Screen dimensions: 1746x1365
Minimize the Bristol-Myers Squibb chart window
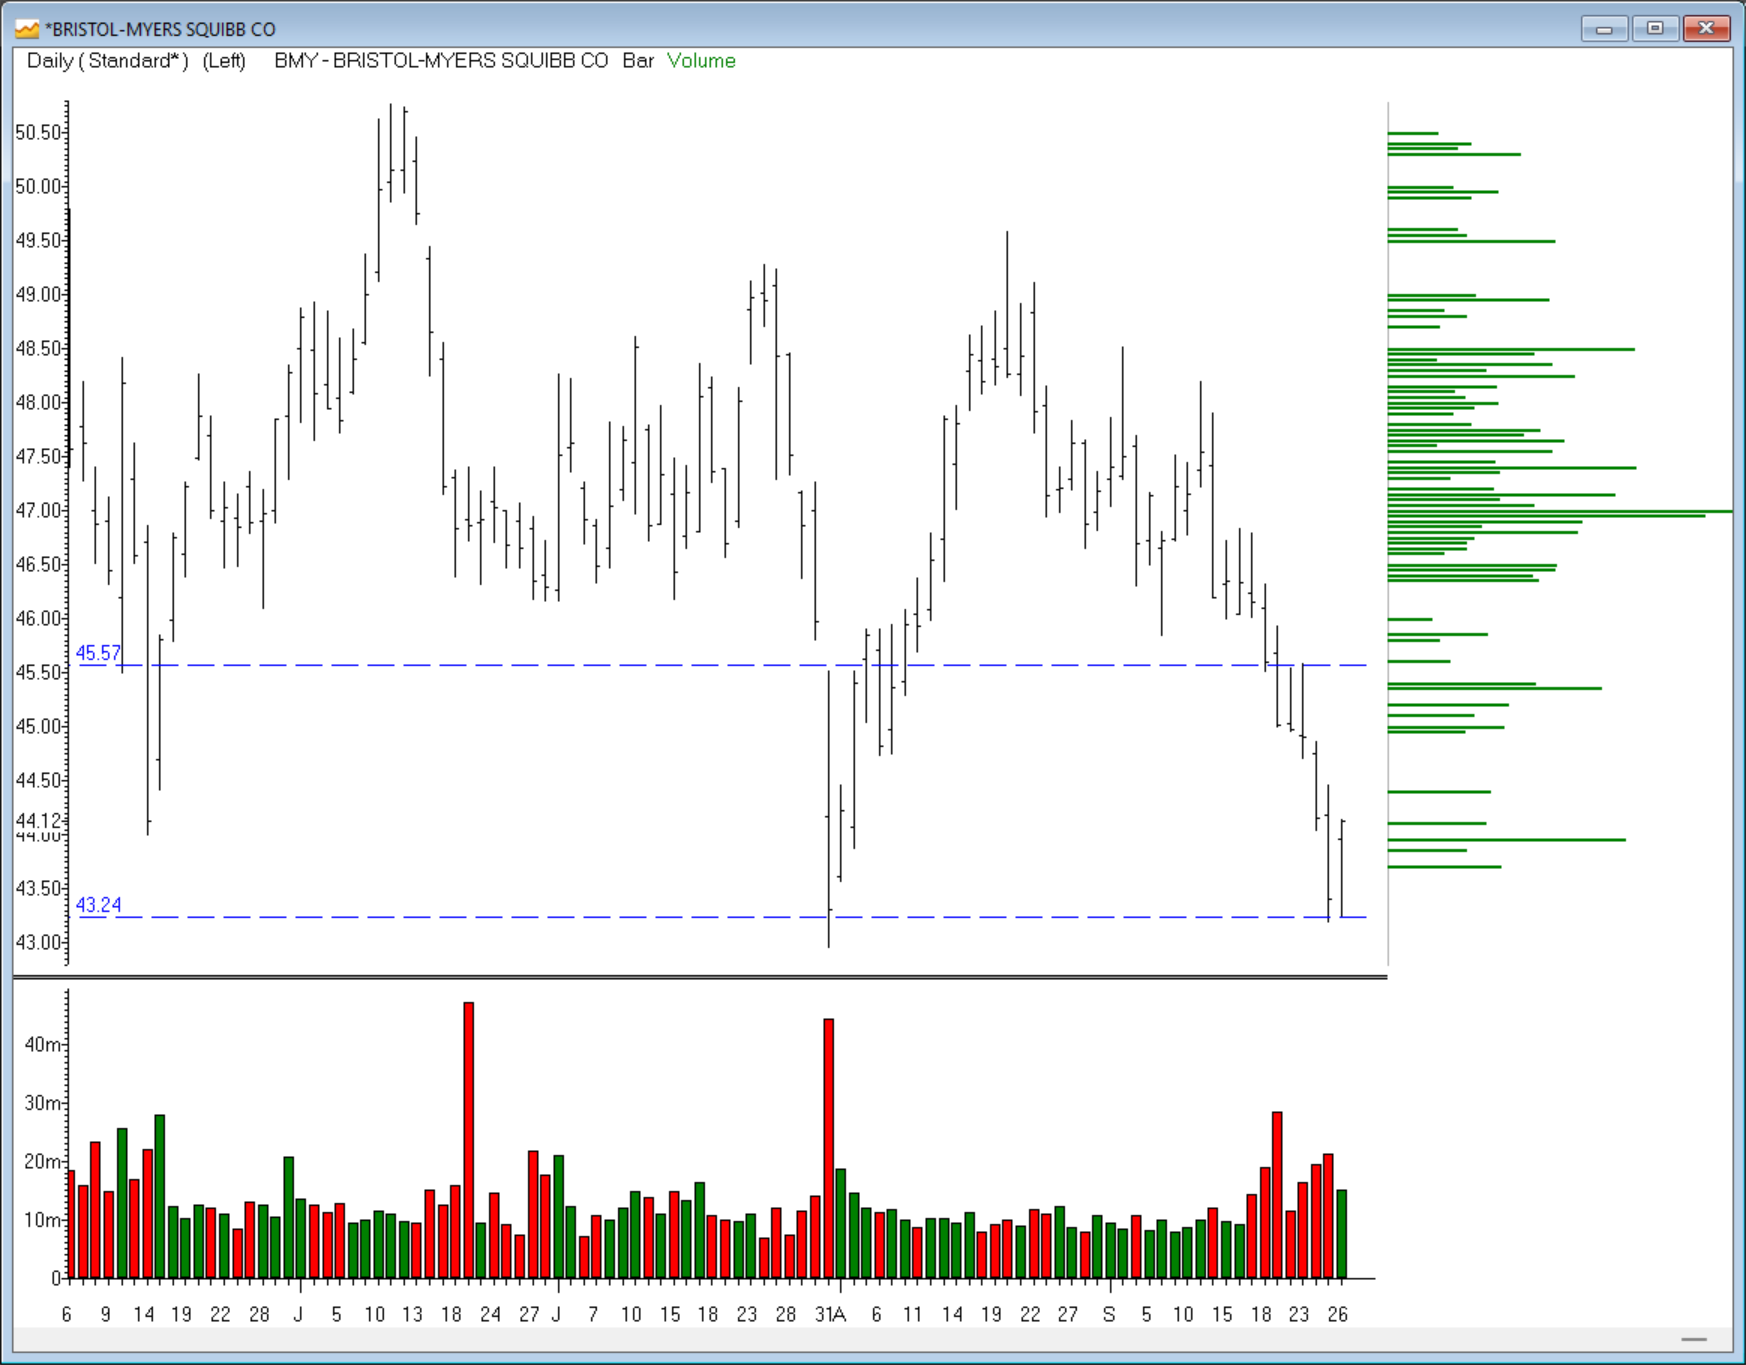click(x=1604, y=28)
